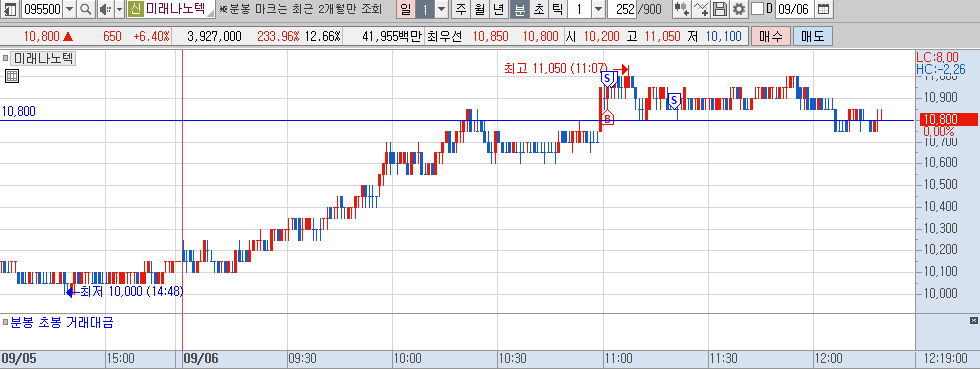Click the +6.40% change rate
The width and height of the screenshot is (980, 369).
coord(151,36)
